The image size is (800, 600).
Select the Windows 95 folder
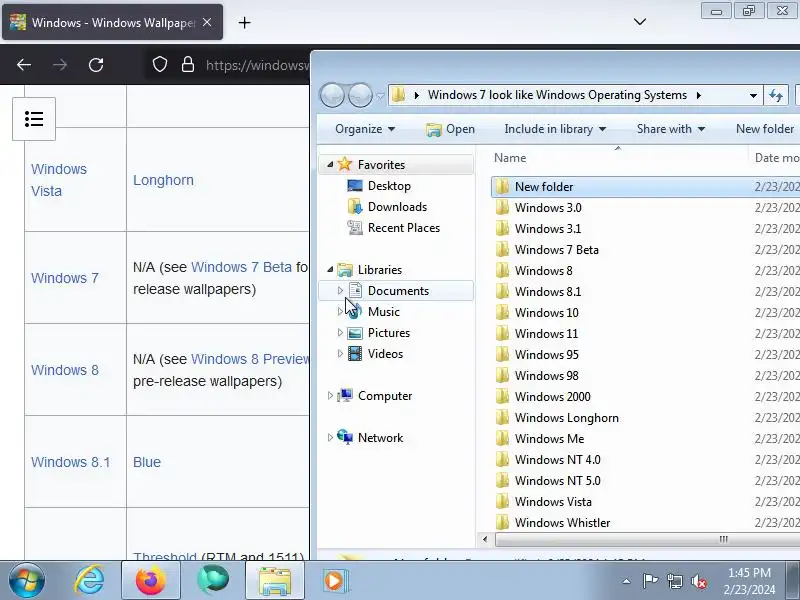click(546, 355)
